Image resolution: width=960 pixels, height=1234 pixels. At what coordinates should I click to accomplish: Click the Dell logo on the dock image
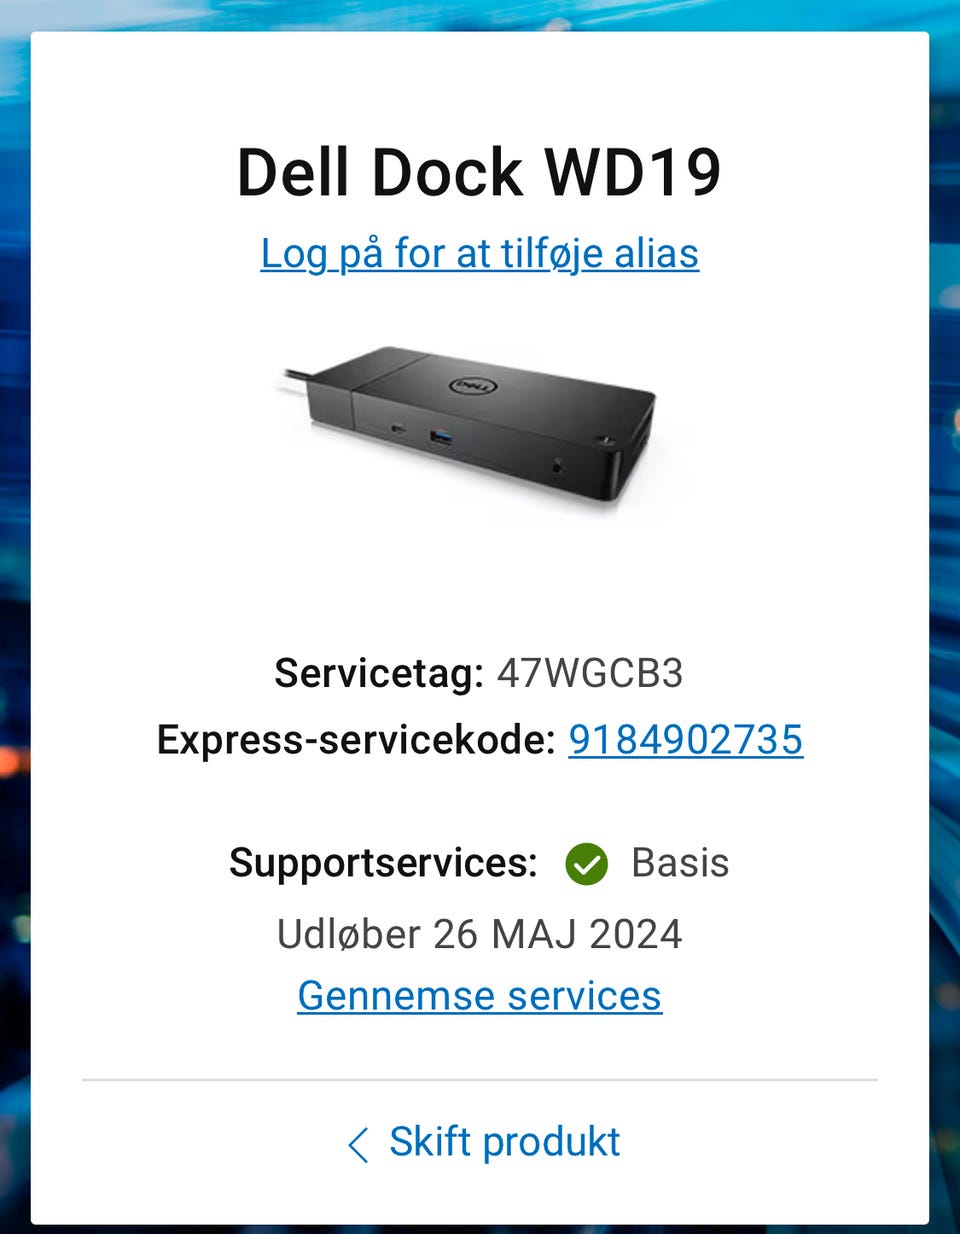click(469, 385)
